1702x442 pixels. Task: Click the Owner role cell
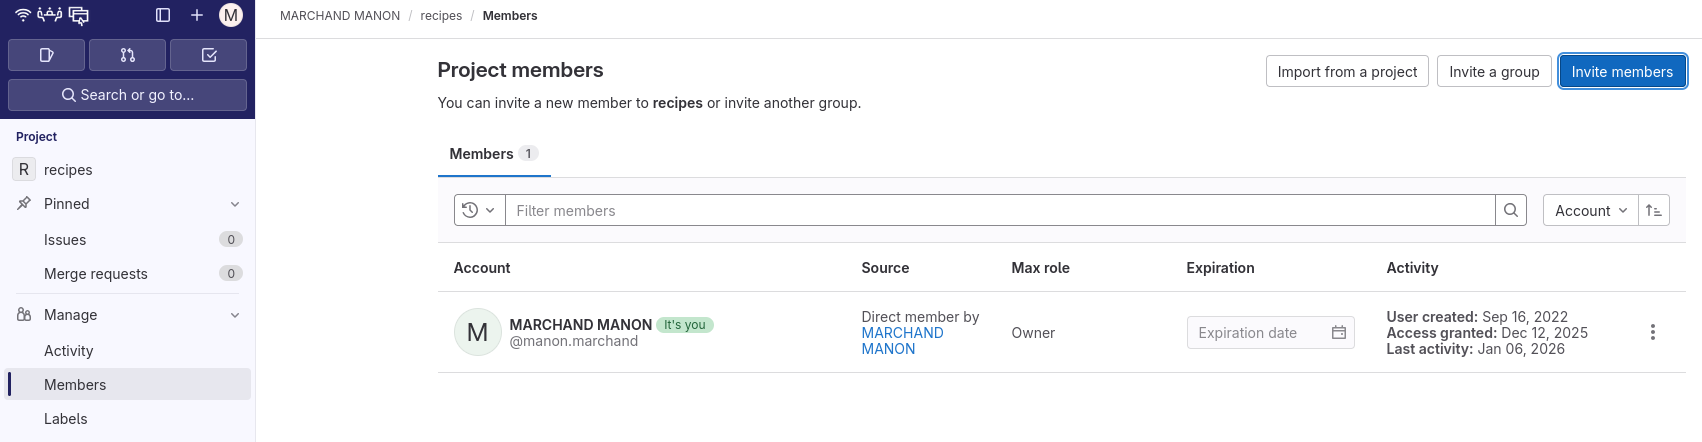coord(1033,333)
